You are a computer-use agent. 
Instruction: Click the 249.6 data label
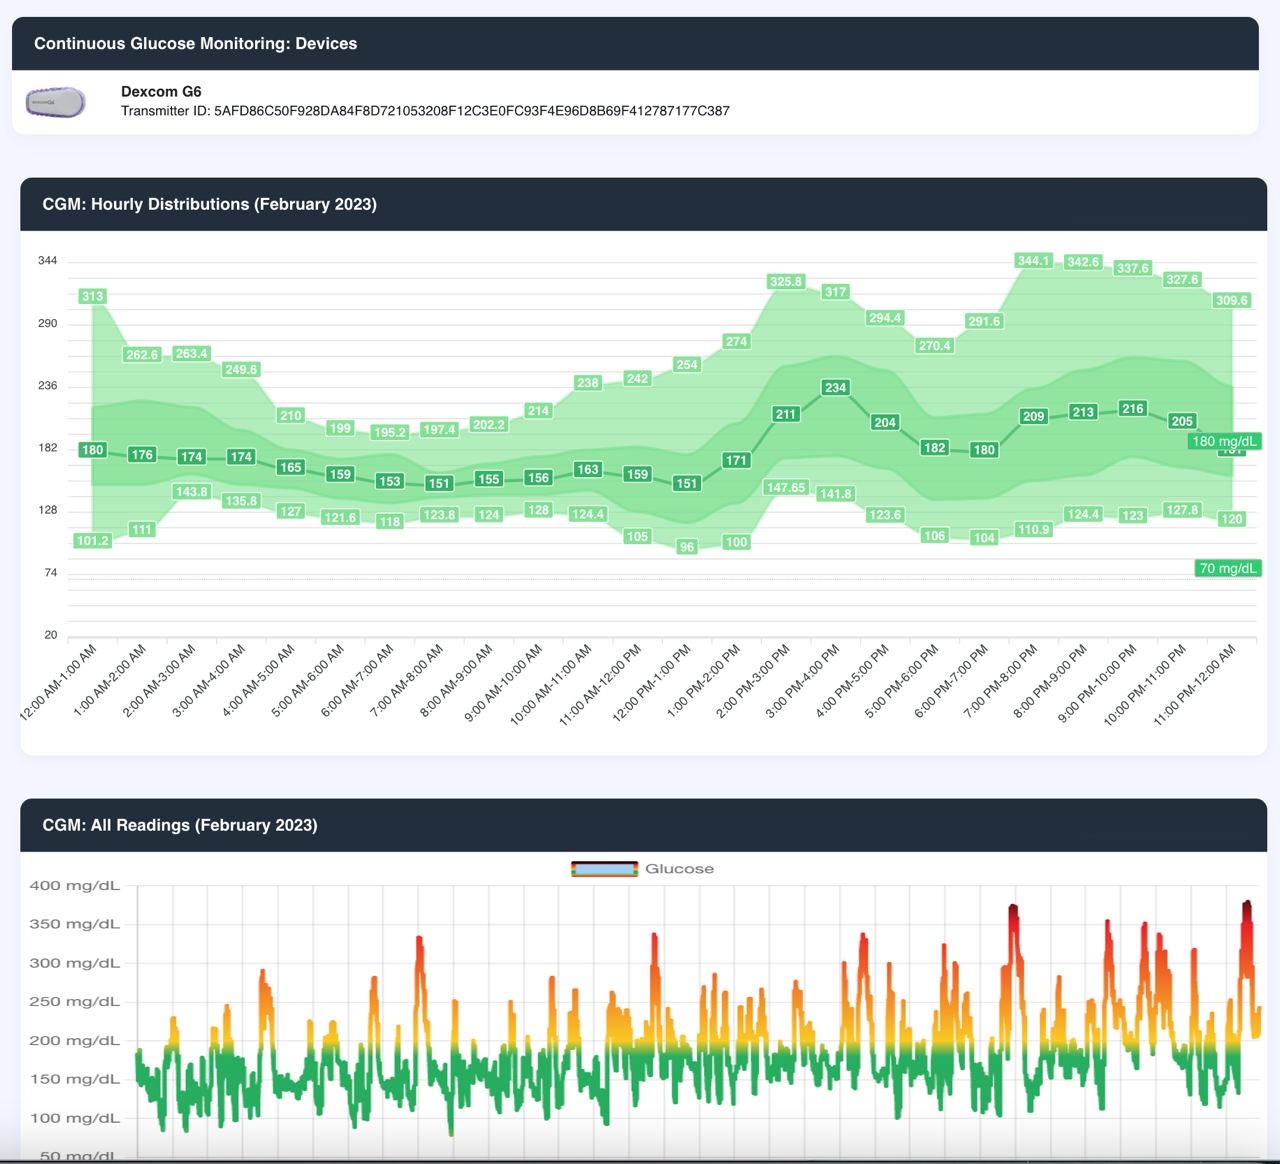pyautogui.click(x=241, y=369)
